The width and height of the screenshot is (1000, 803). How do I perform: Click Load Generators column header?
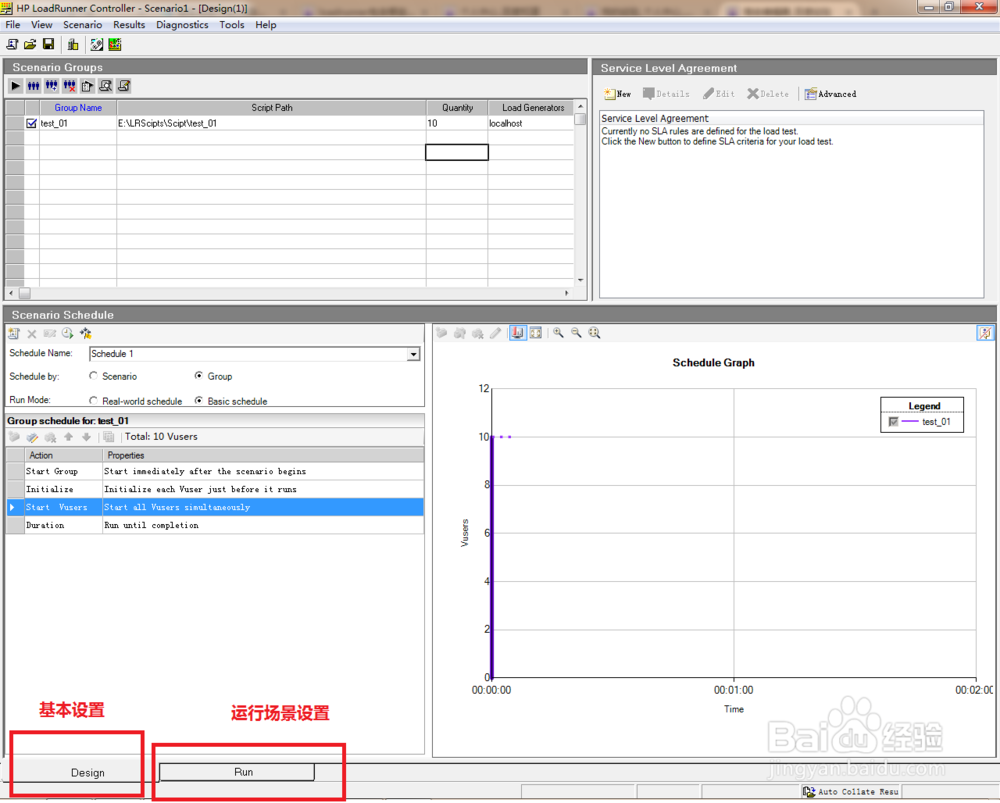[x=532, y=108]
